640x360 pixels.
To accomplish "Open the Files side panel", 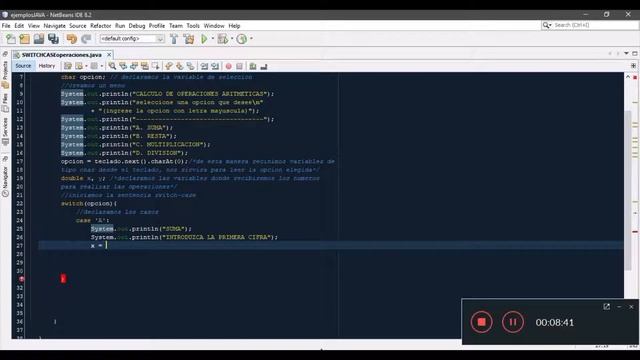I will [5, 102].
